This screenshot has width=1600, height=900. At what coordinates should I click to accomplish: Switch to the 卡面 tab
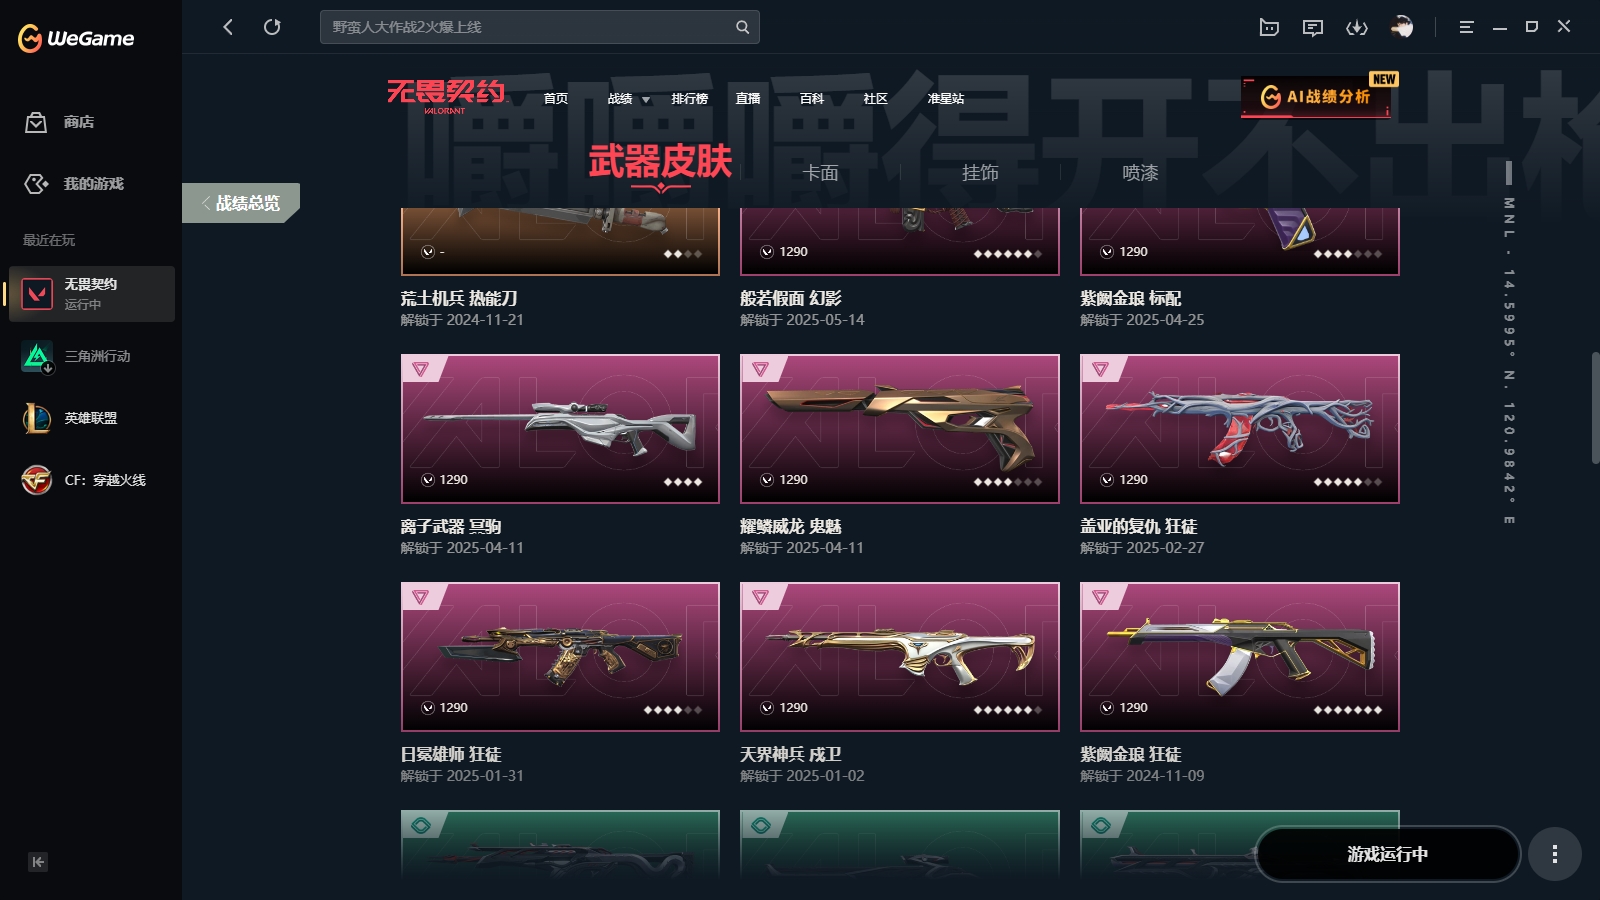tap(820, 173)
